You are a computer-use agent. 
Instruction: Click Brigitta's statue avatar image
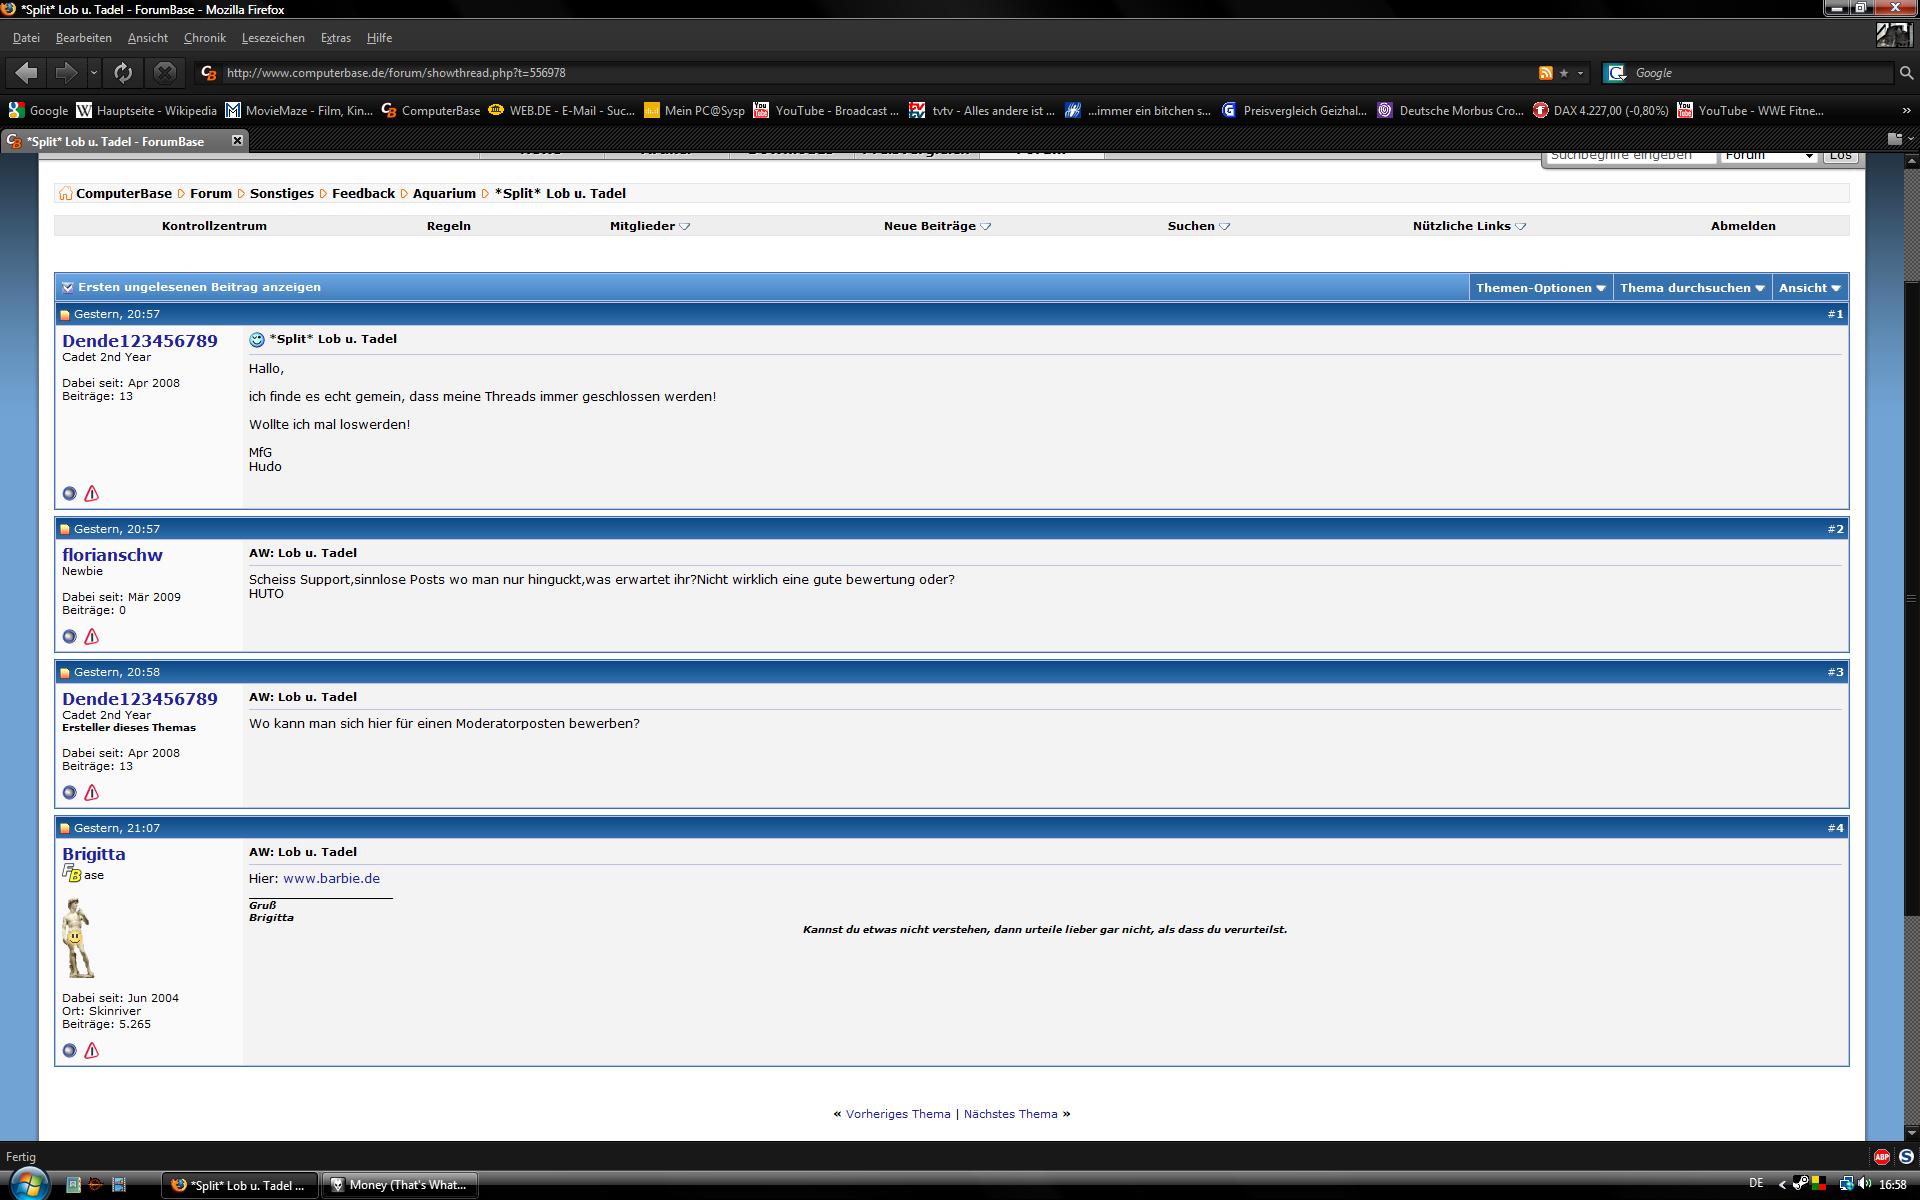click(x=77, y=938)
